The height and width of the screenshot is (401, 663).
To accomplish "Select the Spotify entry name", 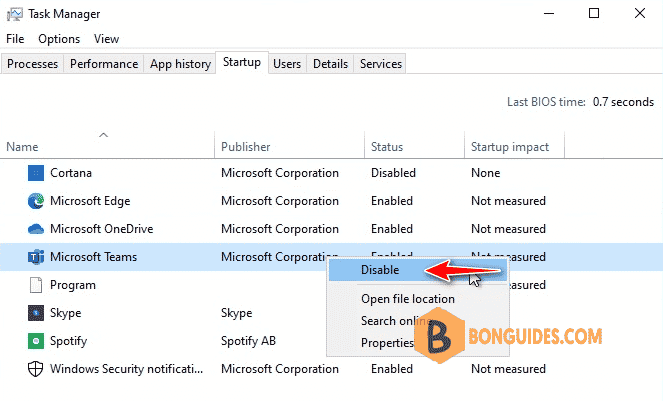I will tap(68, 341).
